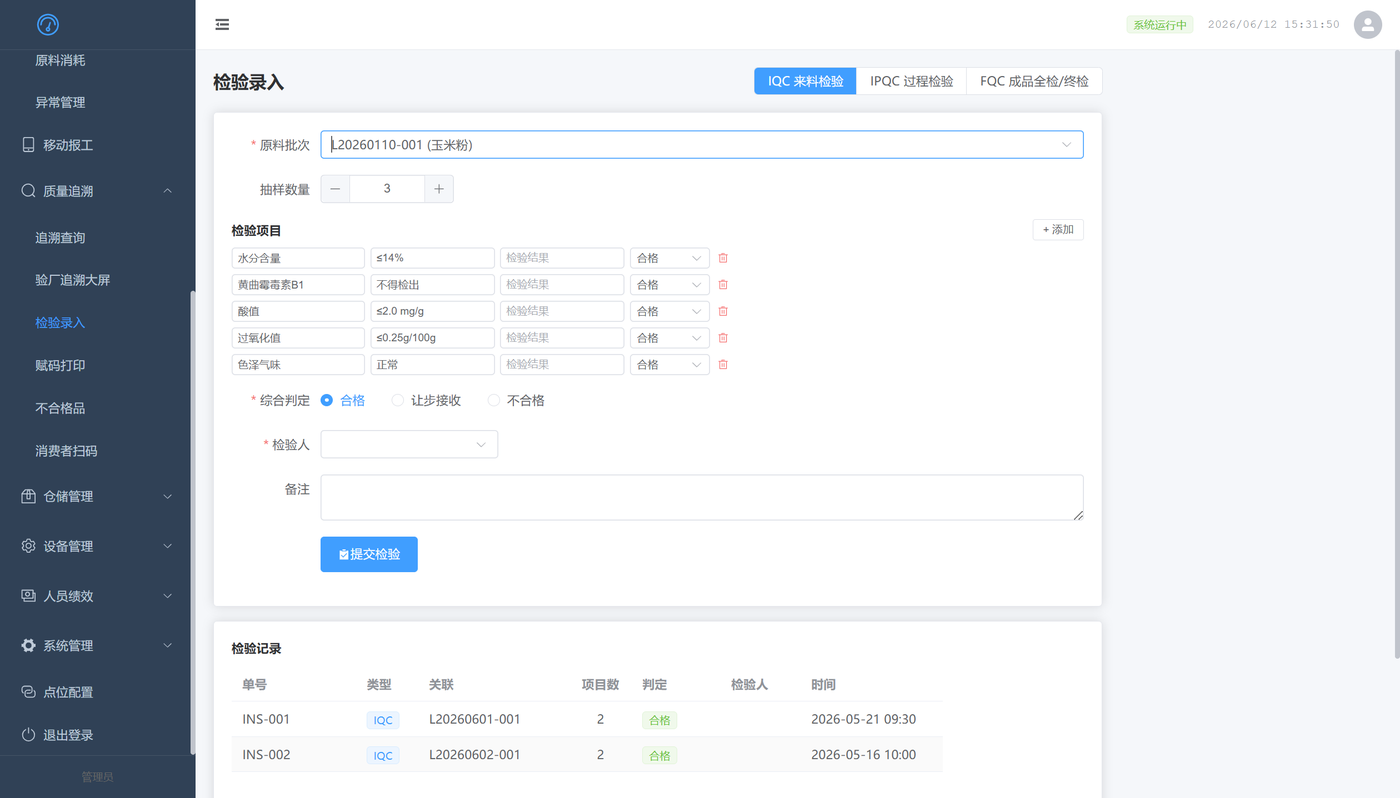Open 酸值 row result dropdown

[670, 311]
